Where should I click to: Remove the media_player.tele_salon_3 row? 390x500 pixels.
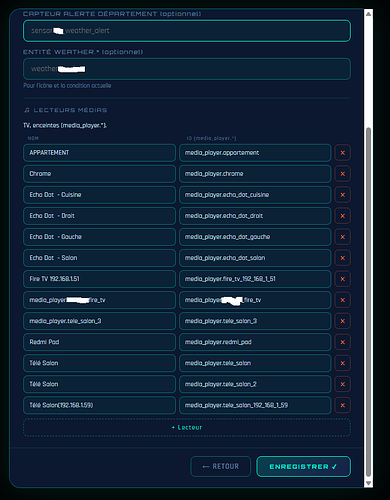342,321
